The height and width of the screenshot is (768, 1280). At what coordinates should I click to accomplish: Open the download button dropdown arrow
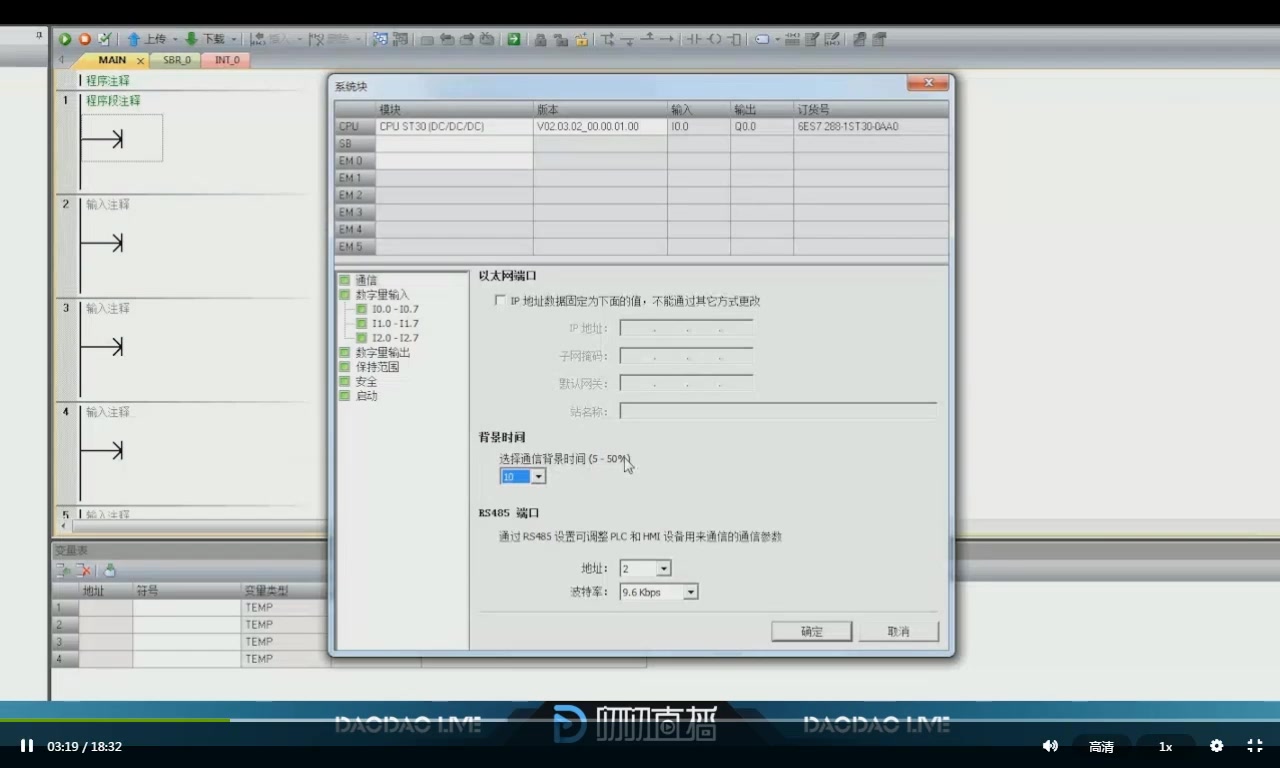pos(234,39)
